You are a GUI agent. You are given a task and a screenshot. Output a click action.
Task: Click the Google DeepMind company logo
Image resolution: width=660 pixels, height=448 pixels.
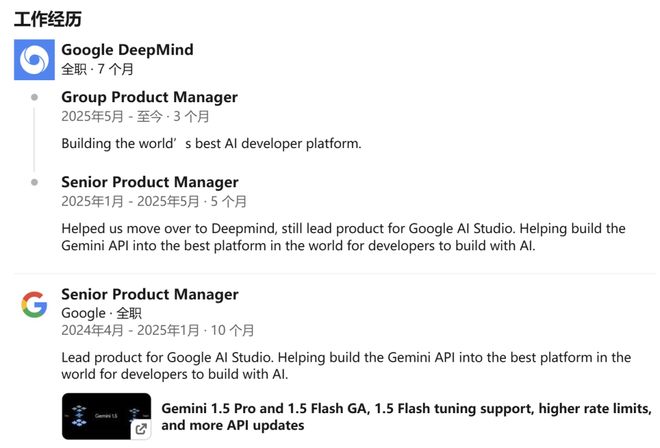[x=34, y=60]
